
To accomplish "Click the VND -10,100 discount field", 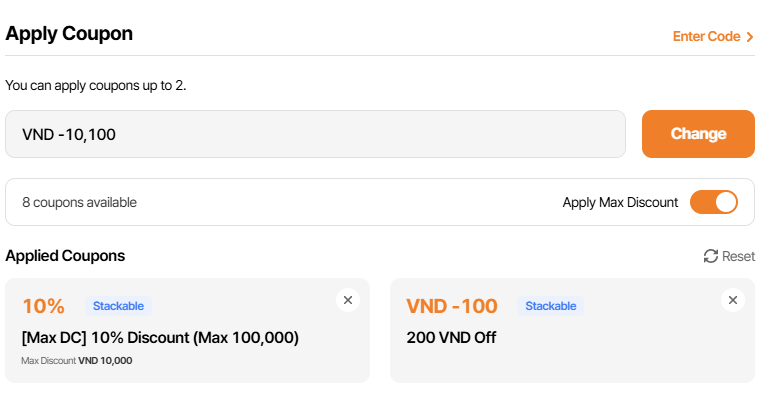I will 315,134.
